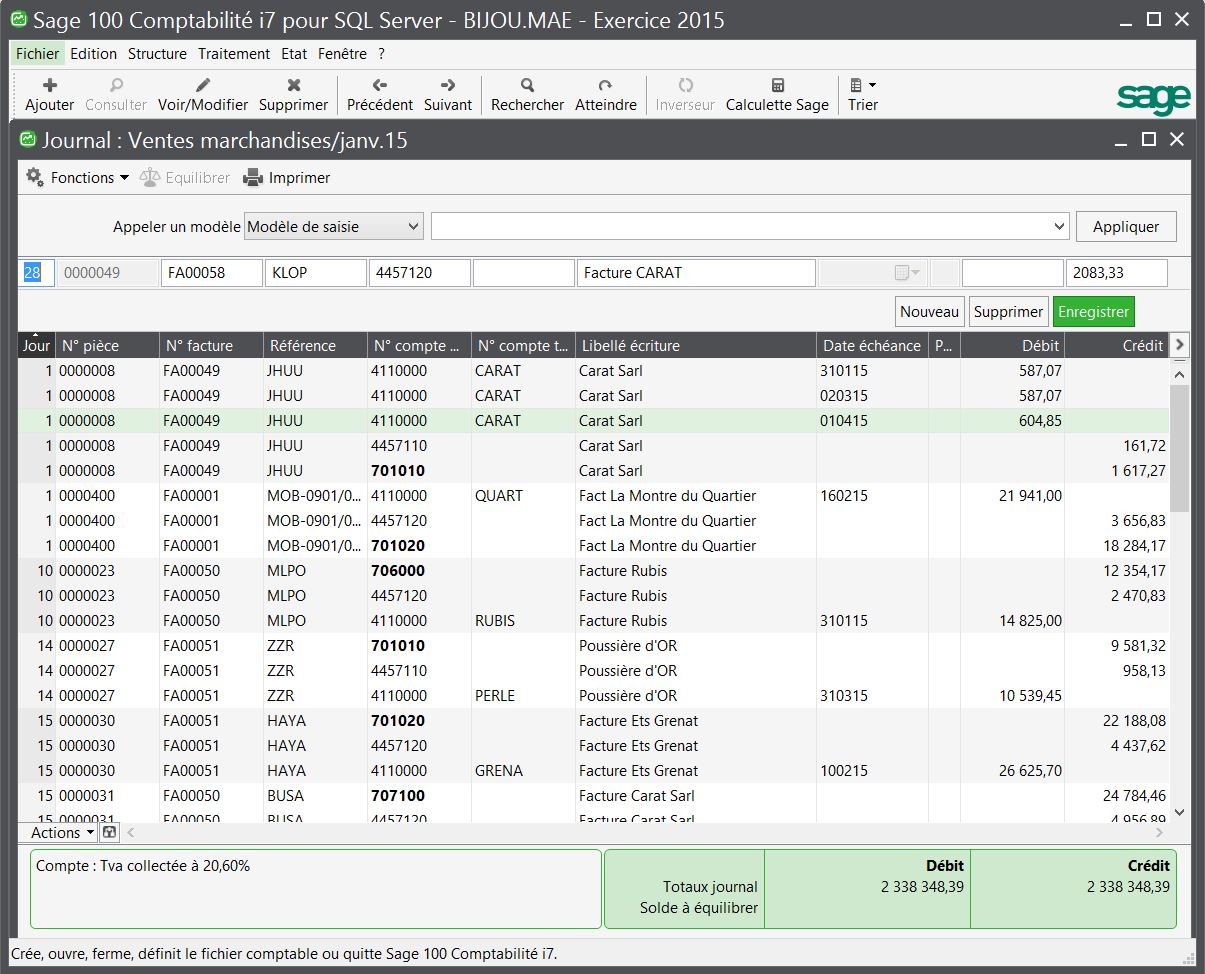Click the Atteindre toolbar icon
This screenshot has width=1205, height=974.
point(605,86)
